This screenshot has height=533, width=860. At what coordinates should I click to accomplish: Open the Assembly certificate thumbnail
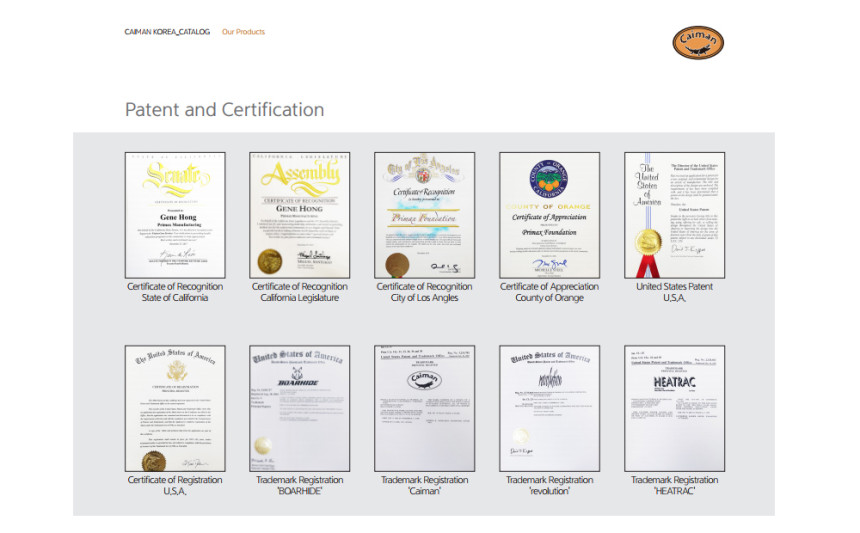point(299,215)
